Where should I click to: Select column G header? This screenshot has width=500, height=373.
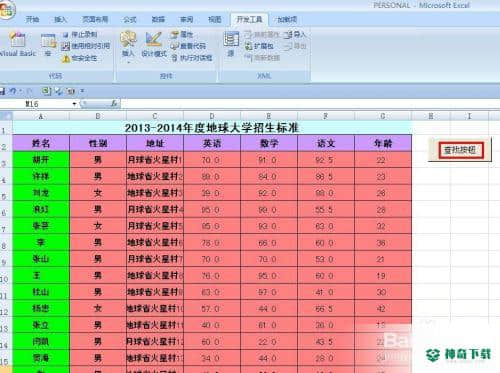coord(383,116)
